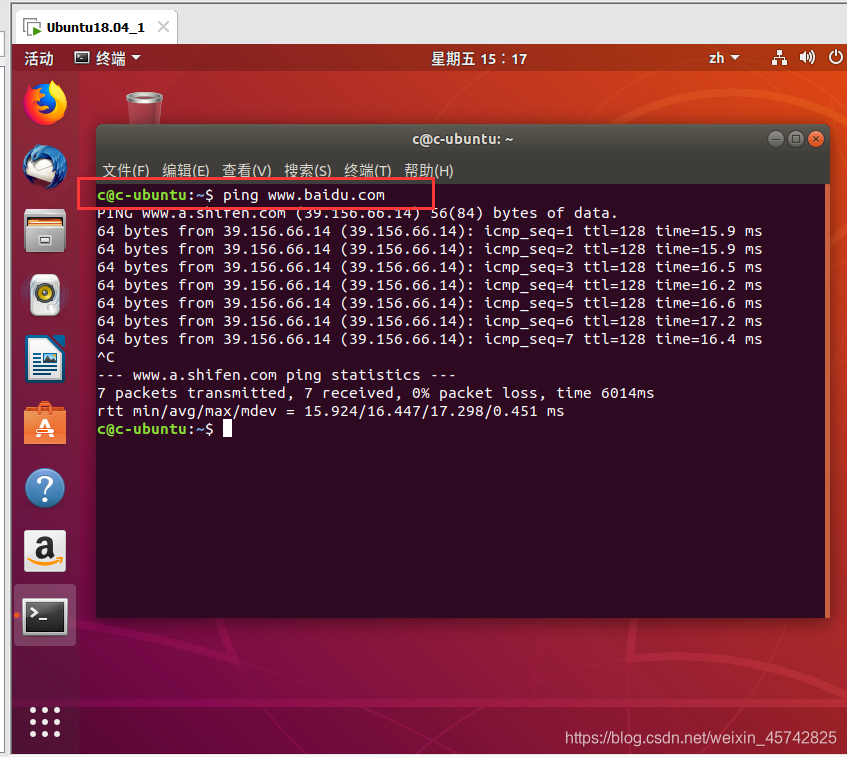Image resolution: width=847 pixels, height=757 pixels.
Task: Open the CSDN blog watermark link
Action: pyautogui.click(x=700, y=738)
